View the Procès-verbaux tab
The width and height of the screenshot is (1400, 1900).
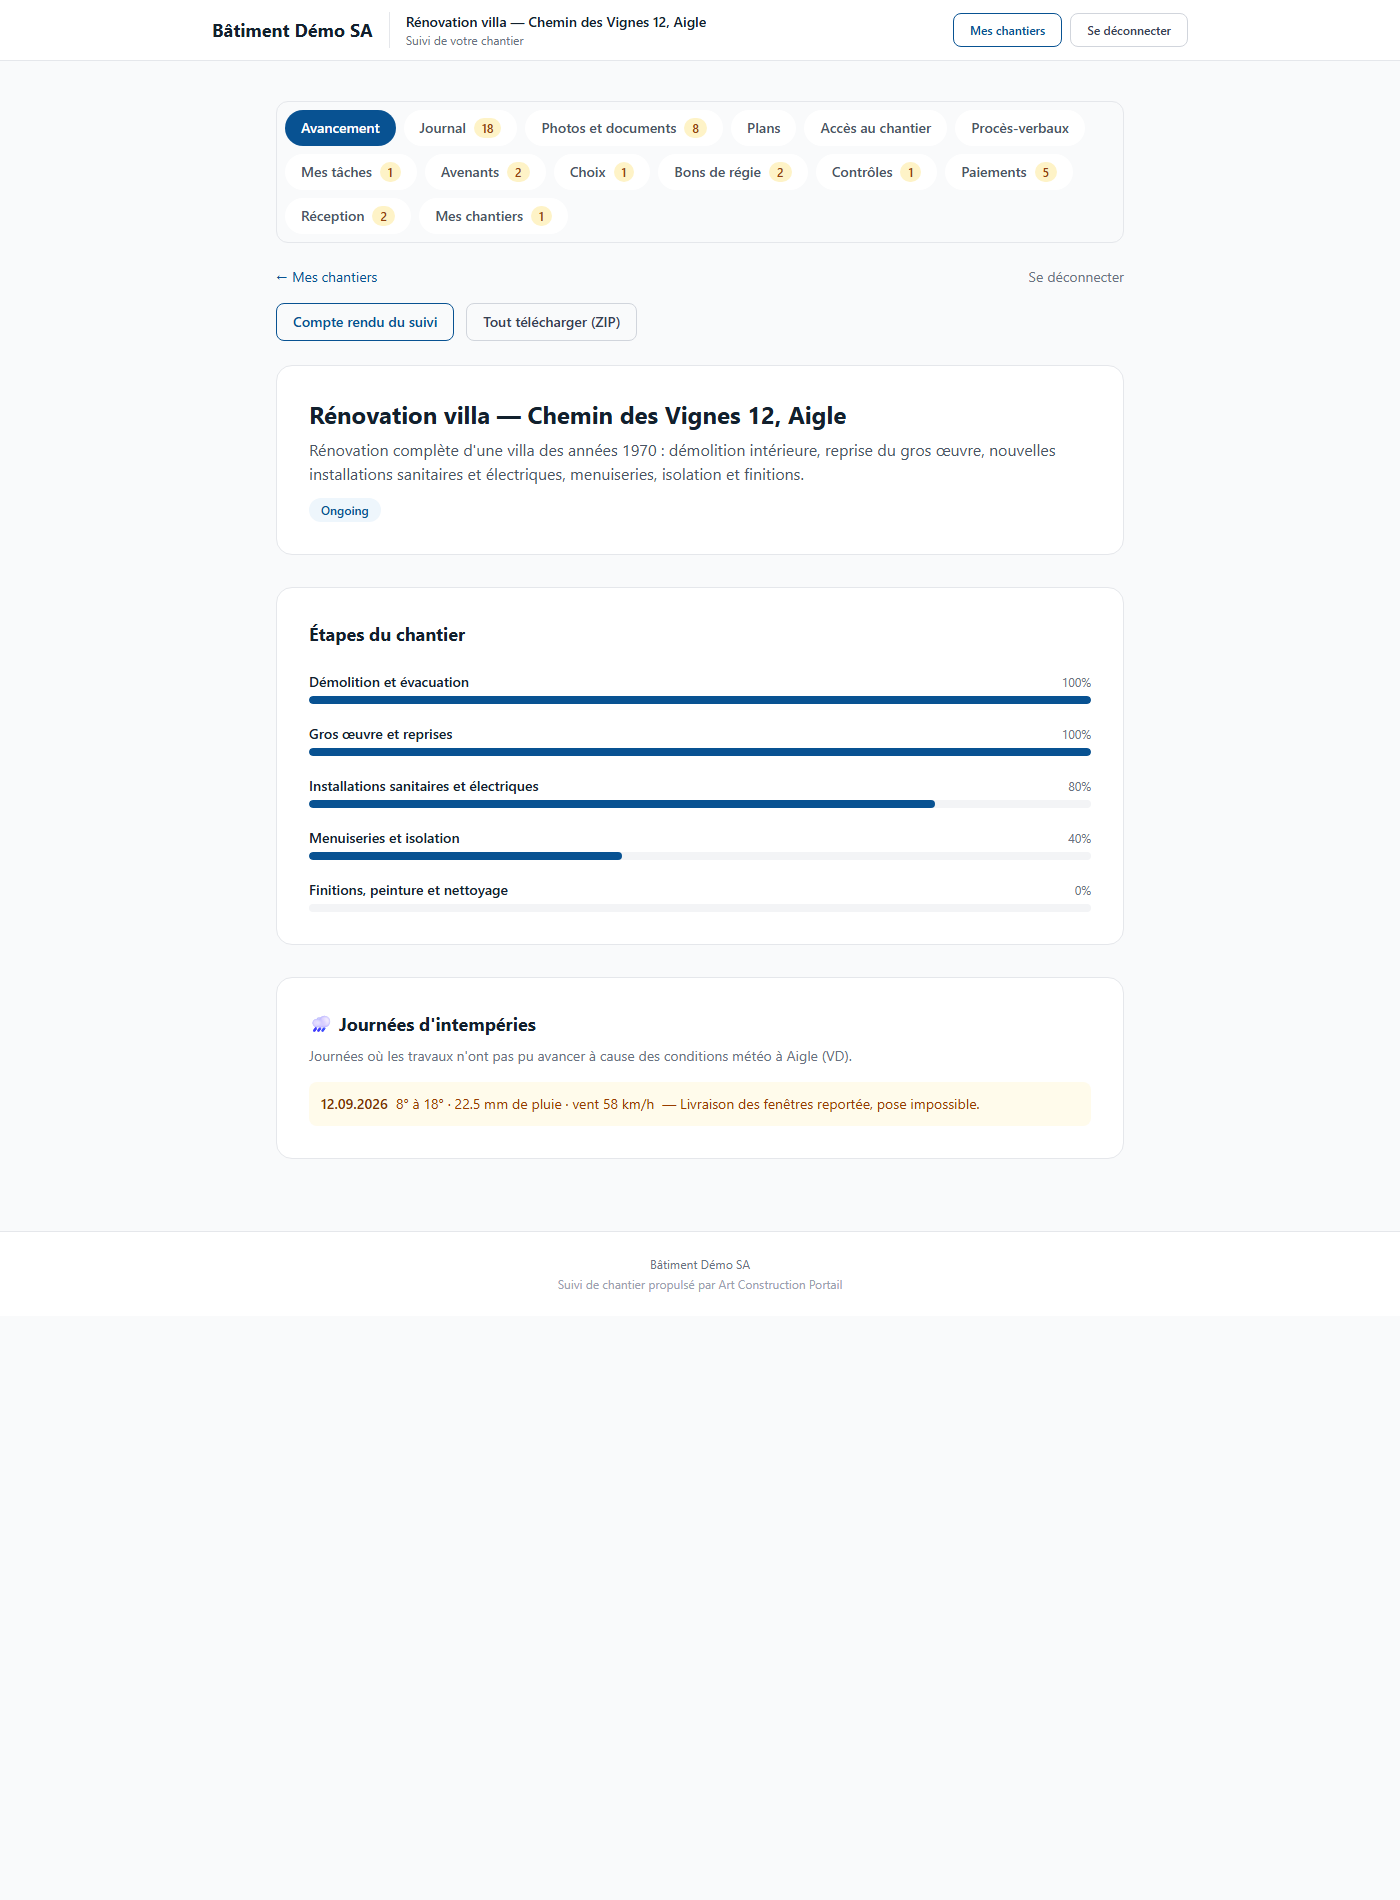[x=1019, y=128]
